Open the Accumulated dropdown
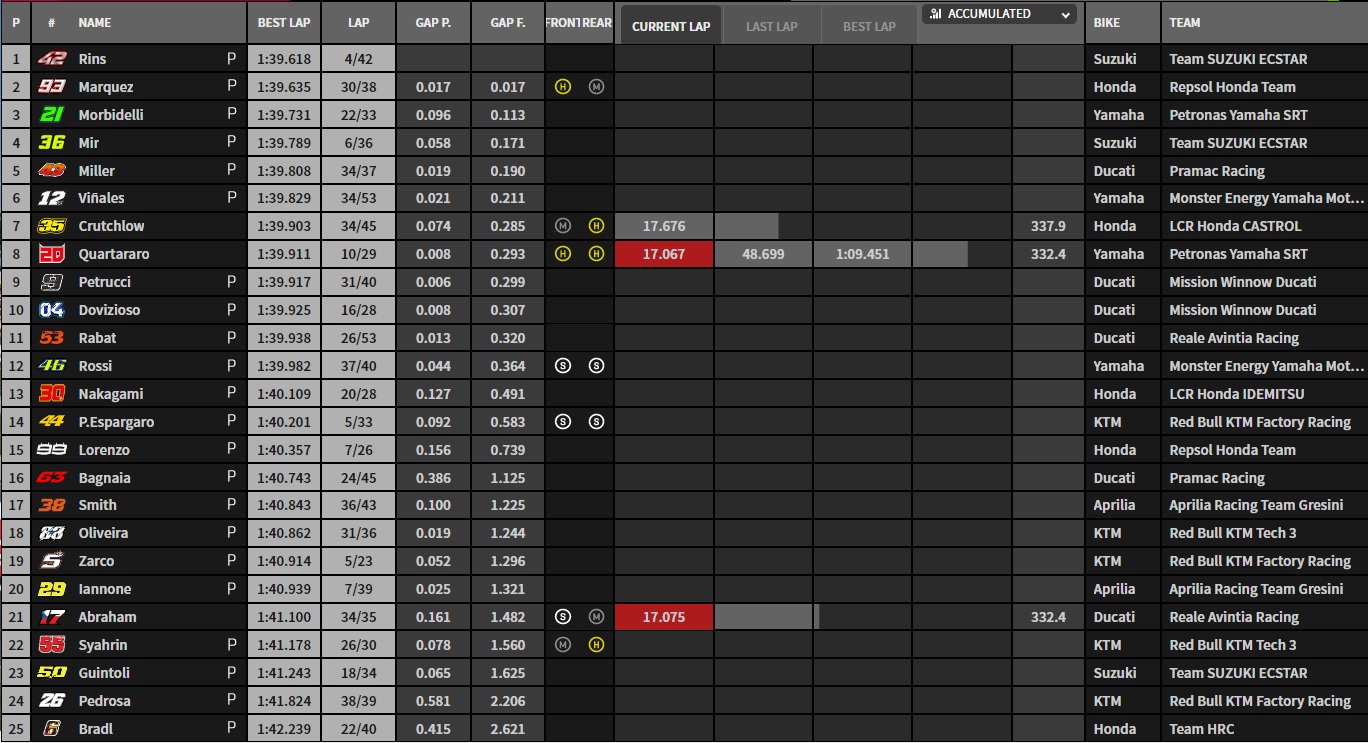Screen dimensions: 1368x743 click(999, 14)
